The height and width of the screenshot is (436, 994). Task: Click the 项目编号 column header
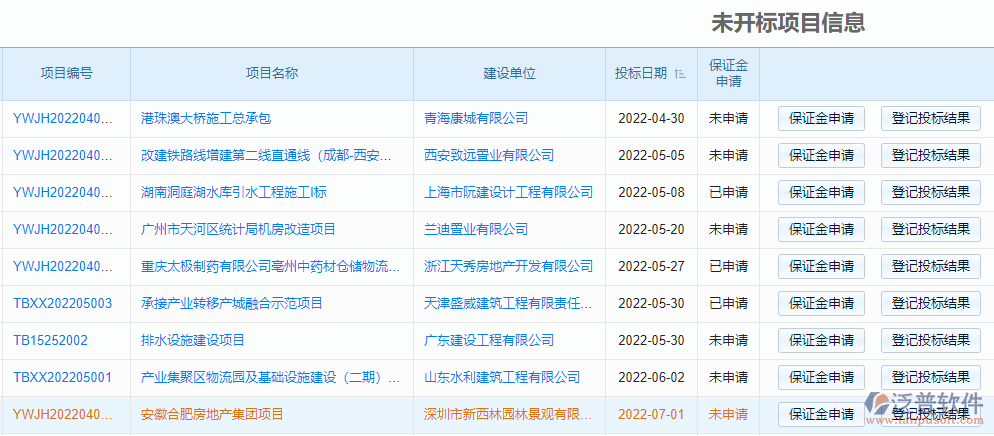click(x=66, y=73)
